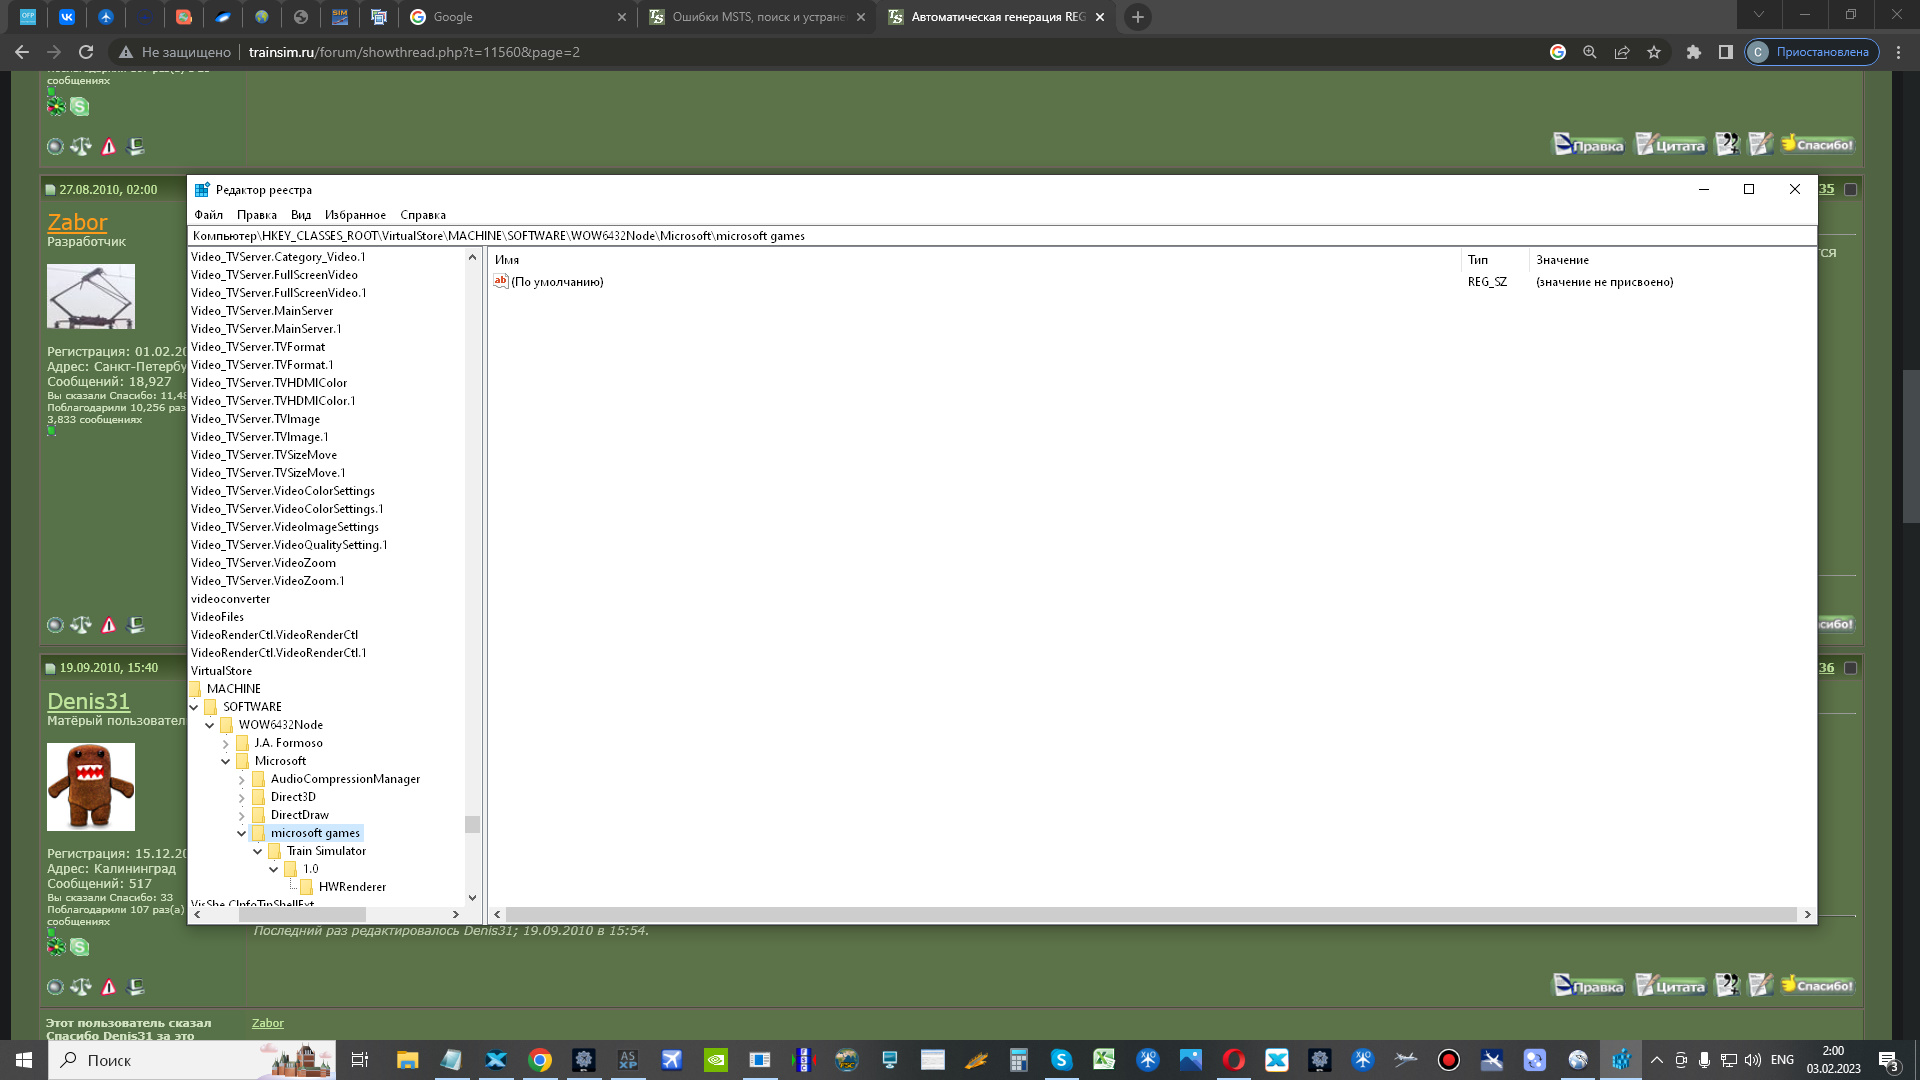Click the registry path address bar
This screenshot has width=1920, height=1080.
coord(1002,236)
